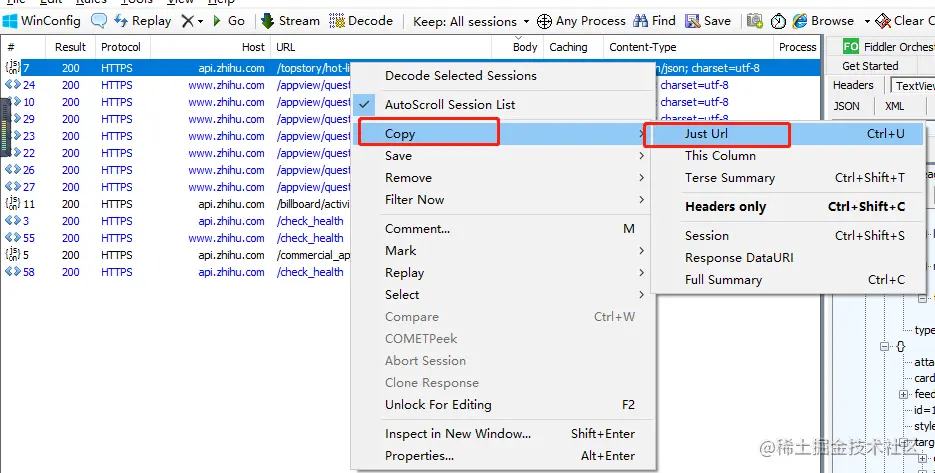Expand the Filter Now submenu
Screen dimensions: 935x473
pyautogui.click(x=503, y=200)
